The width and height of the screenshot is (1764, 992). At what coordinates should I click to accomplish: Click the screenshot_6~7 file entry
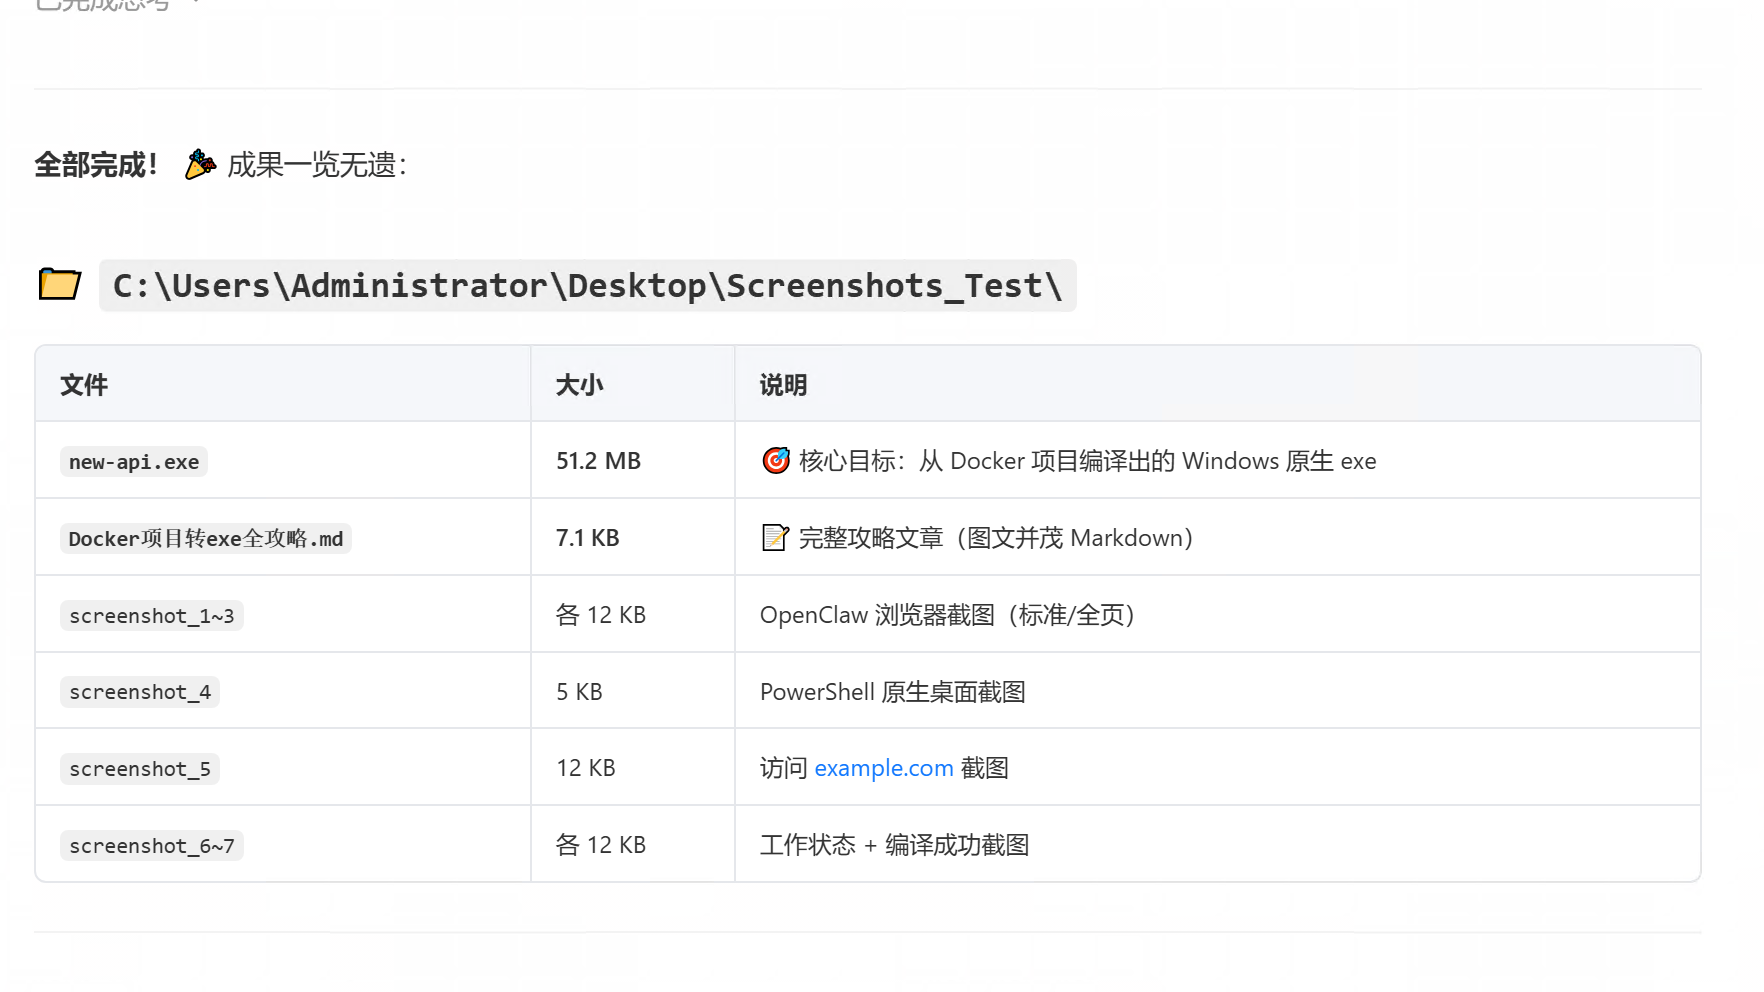tap(151, 846)
